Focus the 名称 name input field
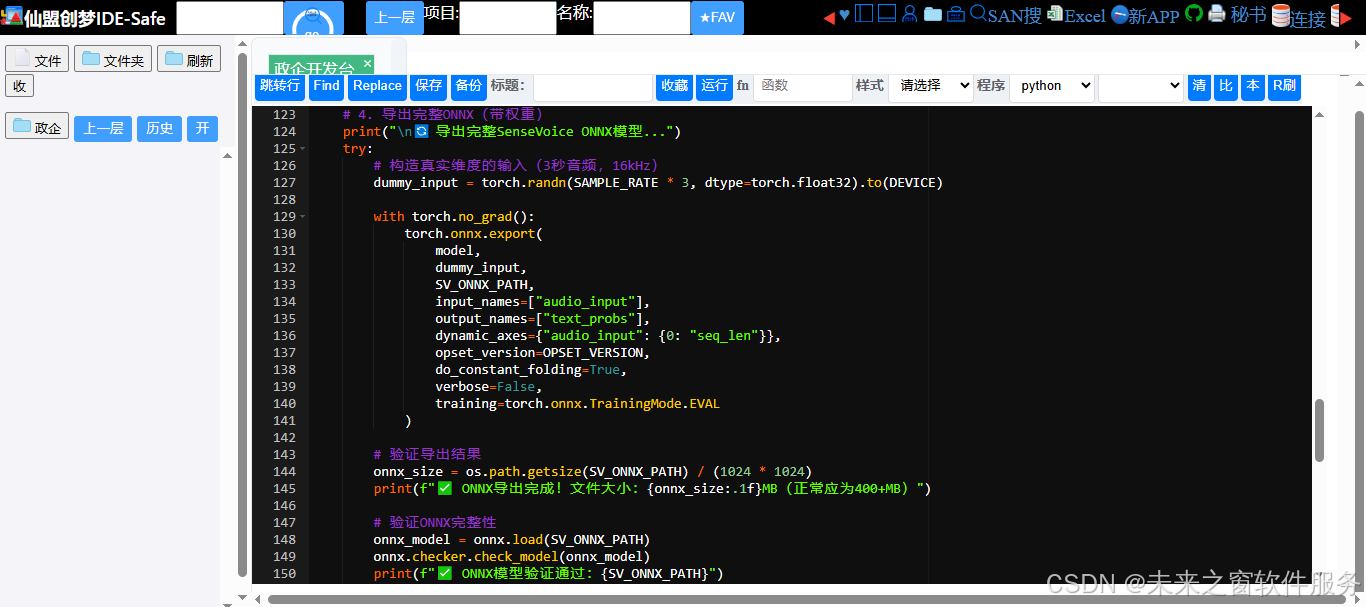Screen dimensions: 1366x607 click(x=642, y=18)
